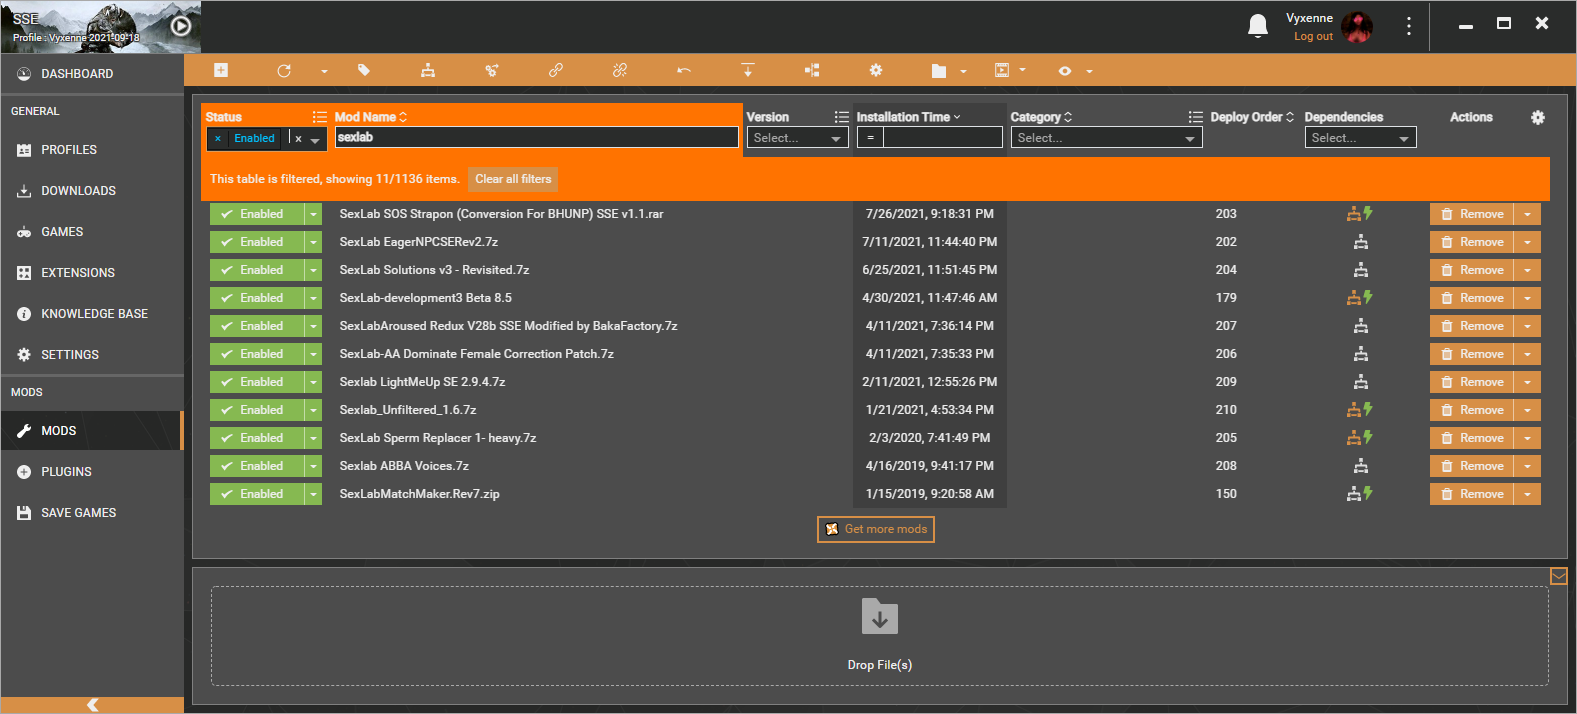Click the import down-arrow toolbar icon

coord(748,70)
